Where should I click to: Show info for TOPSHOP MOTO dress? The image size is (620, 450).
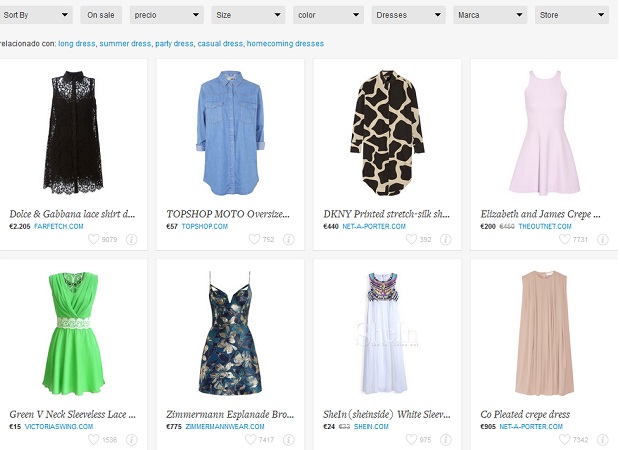click(x=289, y=240)
